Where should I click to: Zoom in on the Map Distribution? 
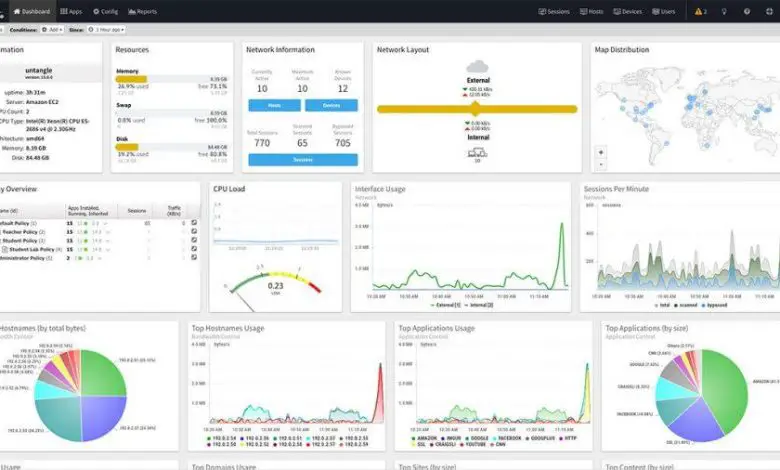[x=601, y=152]
